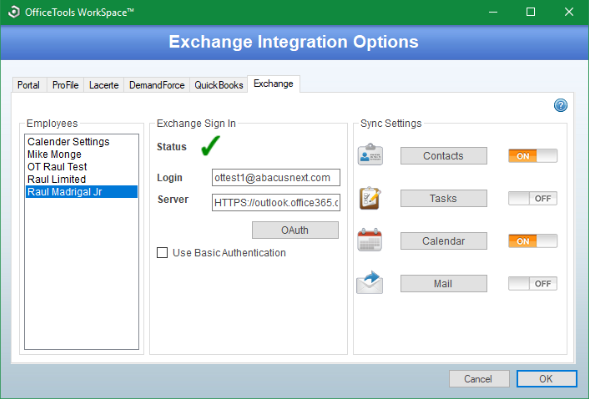
Task: Click the green status checkmark
Action: [x=210, y=146]
